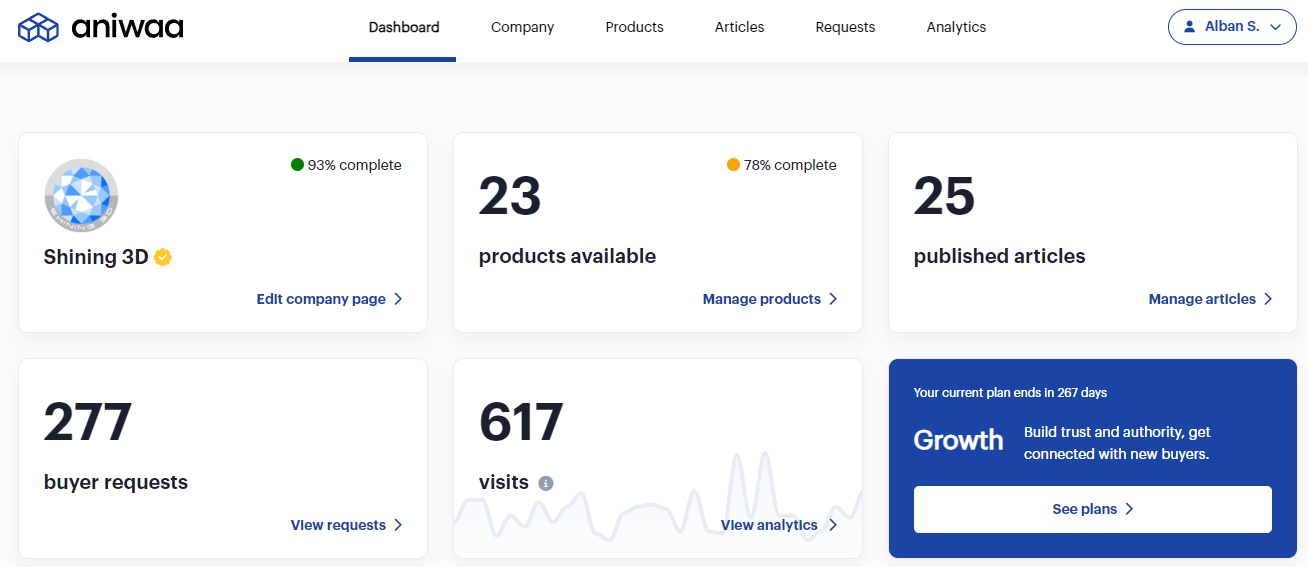
Task: Click the yellow verified badge next to Shining 3D
Action: [x=163, y=257]
